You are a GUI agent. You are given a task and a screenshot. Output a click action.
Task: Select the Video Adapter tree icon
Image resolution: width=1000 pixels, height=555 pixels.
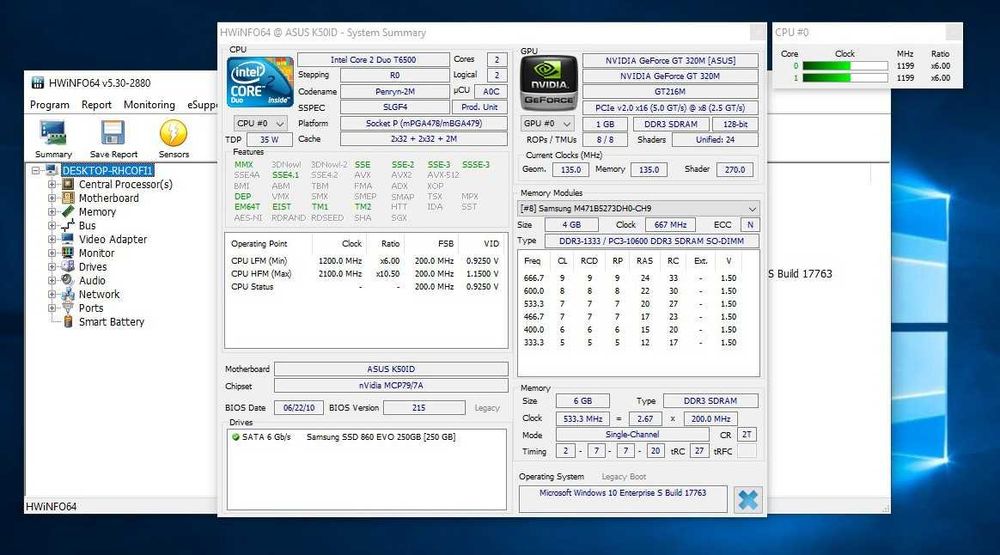click(x=68, y=239)
